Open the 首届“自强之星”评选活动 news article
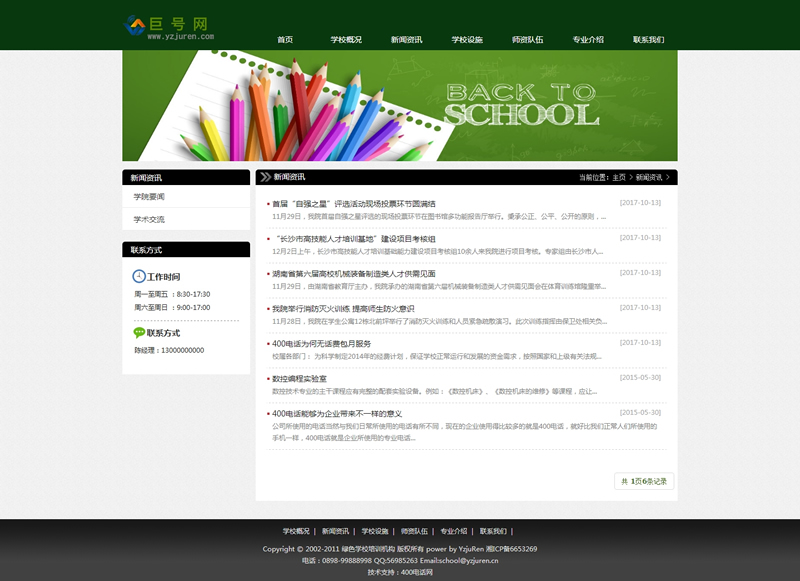The width and height of the screenshot is (800, 581). [354, 204]
